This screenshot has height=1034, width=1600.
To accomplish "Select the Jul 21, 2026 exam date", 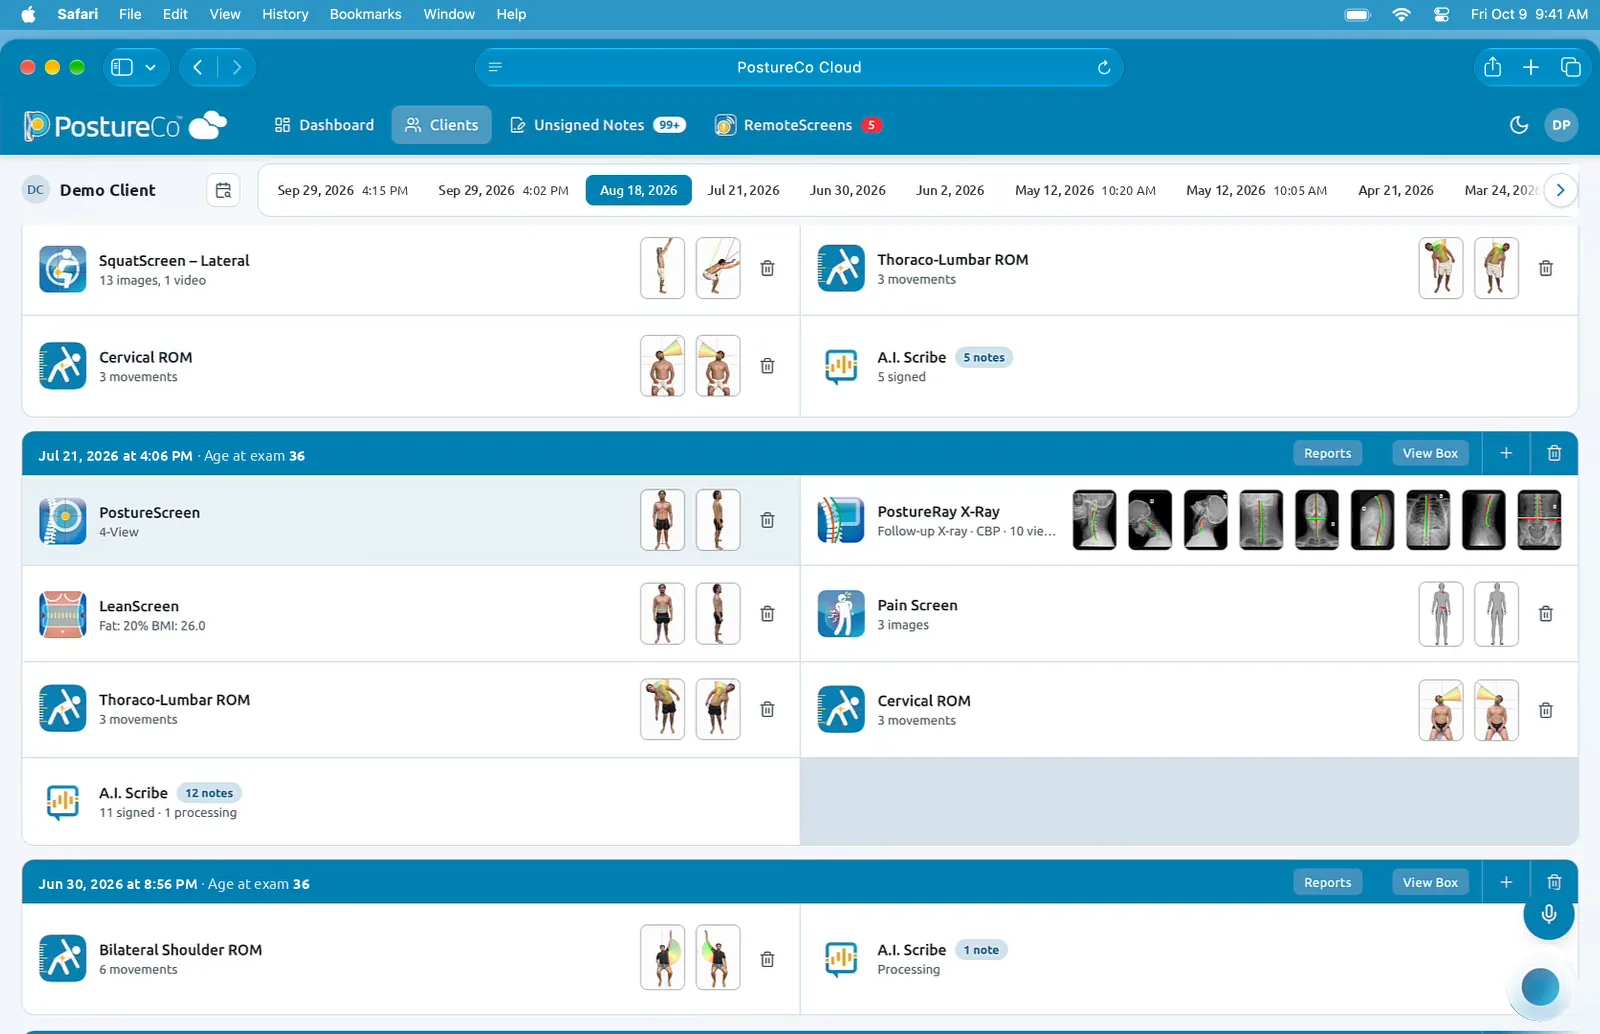I will tap(743, 190).
